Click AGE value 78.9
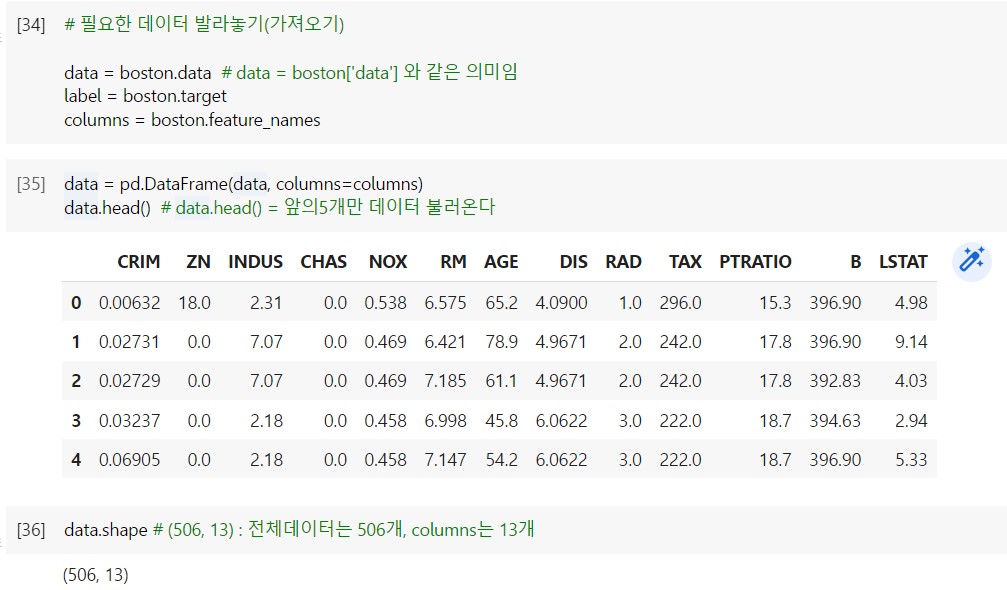This screenshot has width=1007, height=590. [502, 342]
